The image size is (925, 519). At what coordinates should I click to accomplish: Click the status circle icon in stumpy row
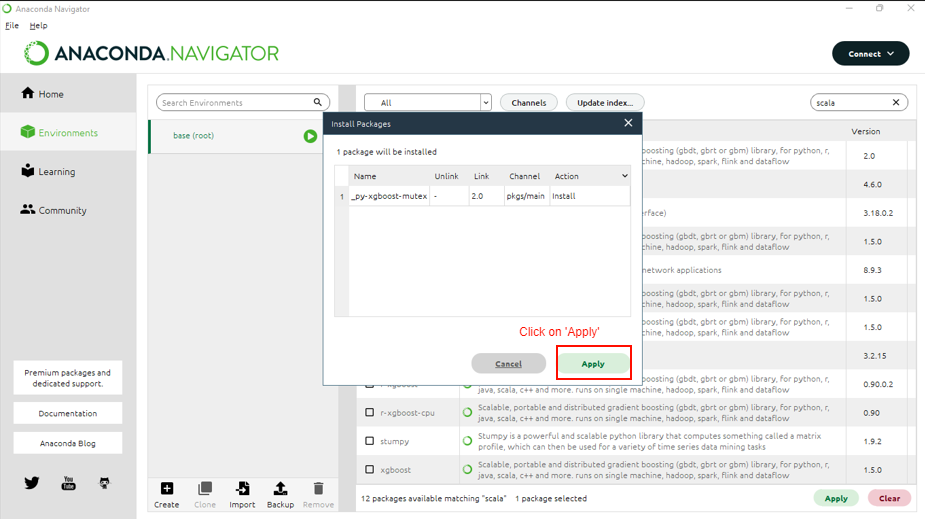pyautogui.click(x=467, y=441)
